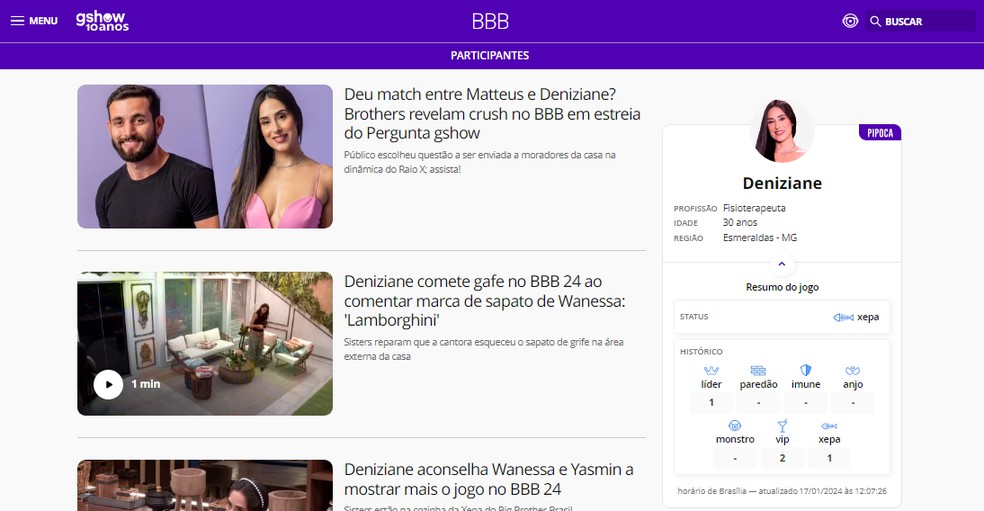Click the xepa count value 1
984x511 pixels.
(829, 458)
